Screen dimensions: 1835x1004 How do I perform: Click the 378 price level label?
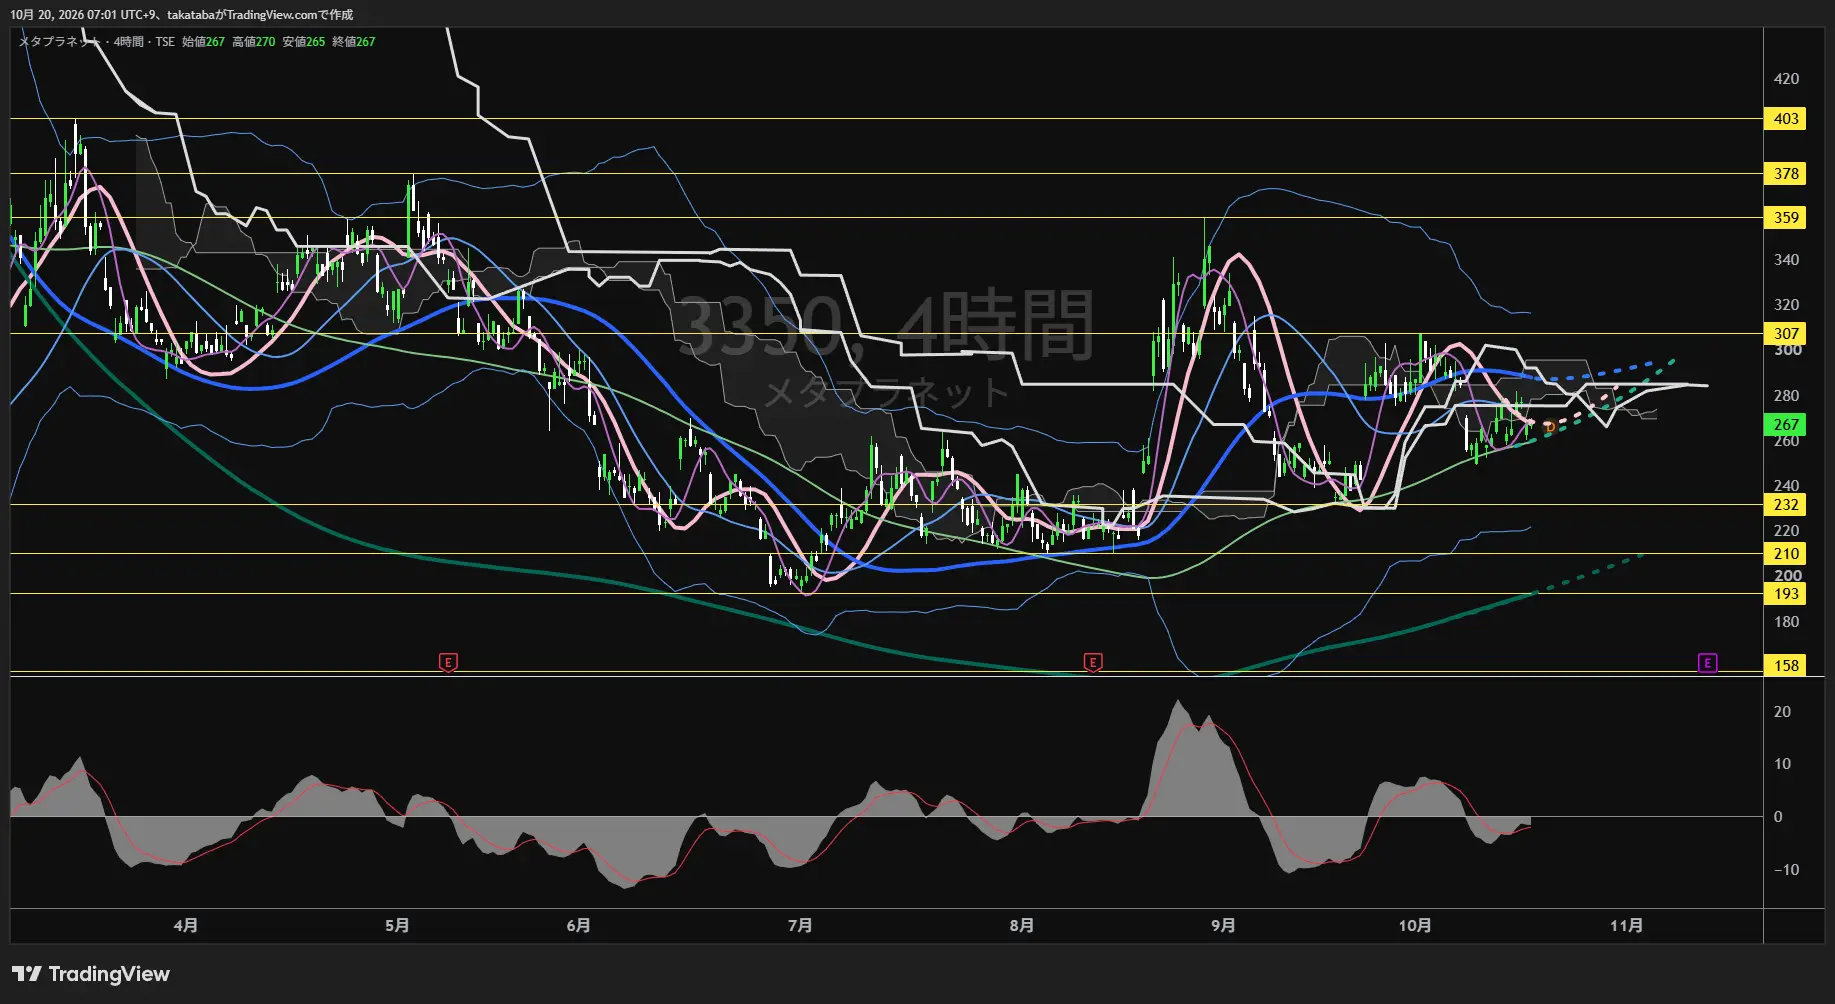pyautogui.click(x=1786, y=174)
